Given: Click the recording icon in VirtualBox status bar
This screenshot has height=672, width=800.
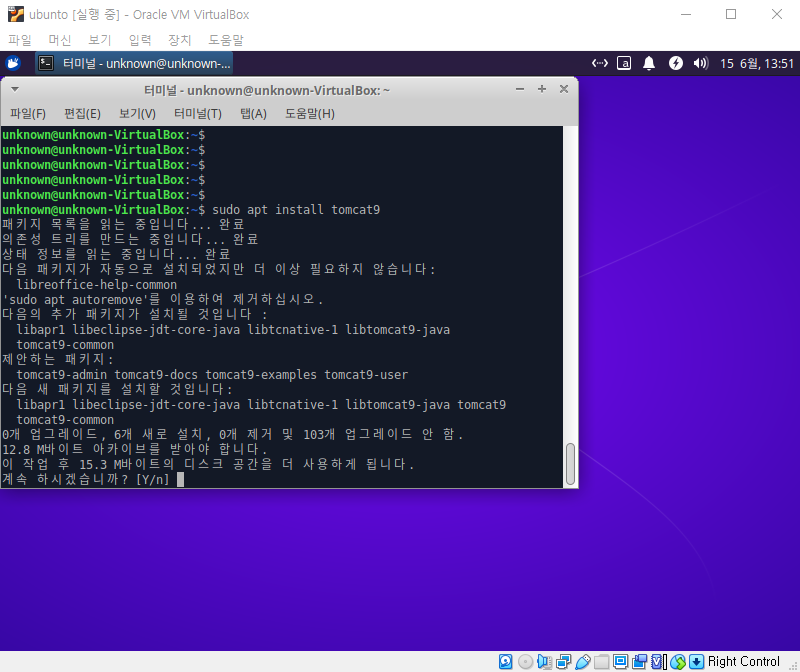Looking at the screenshot, I should tap(639, 661).
